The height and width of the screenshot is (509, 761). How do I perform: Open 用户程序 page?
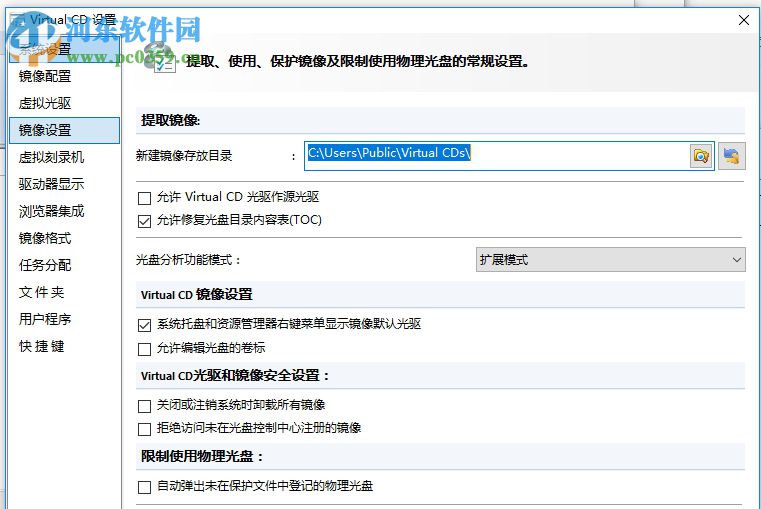tap(64, 319)
